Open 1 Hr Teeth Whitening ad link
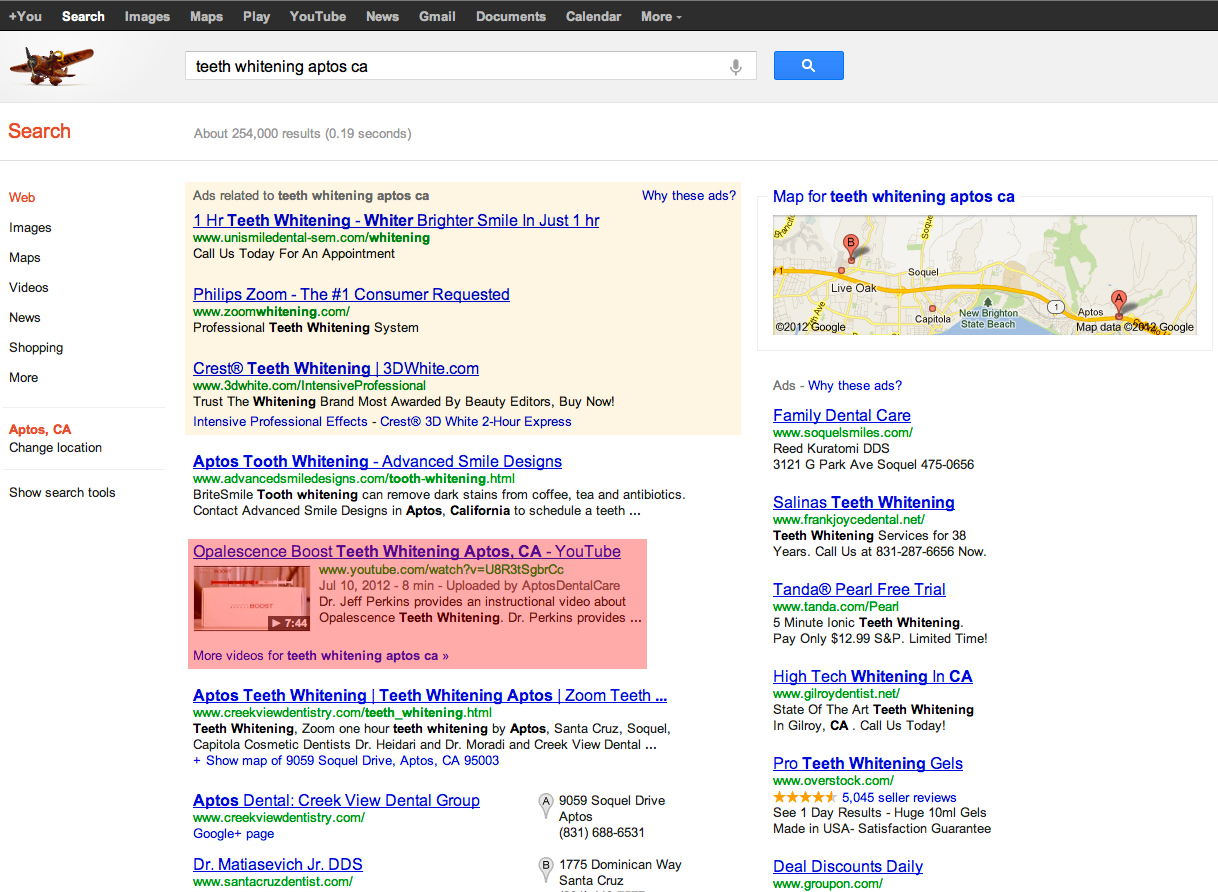This screenshot has height=892, width=1218. coord(396,220)
